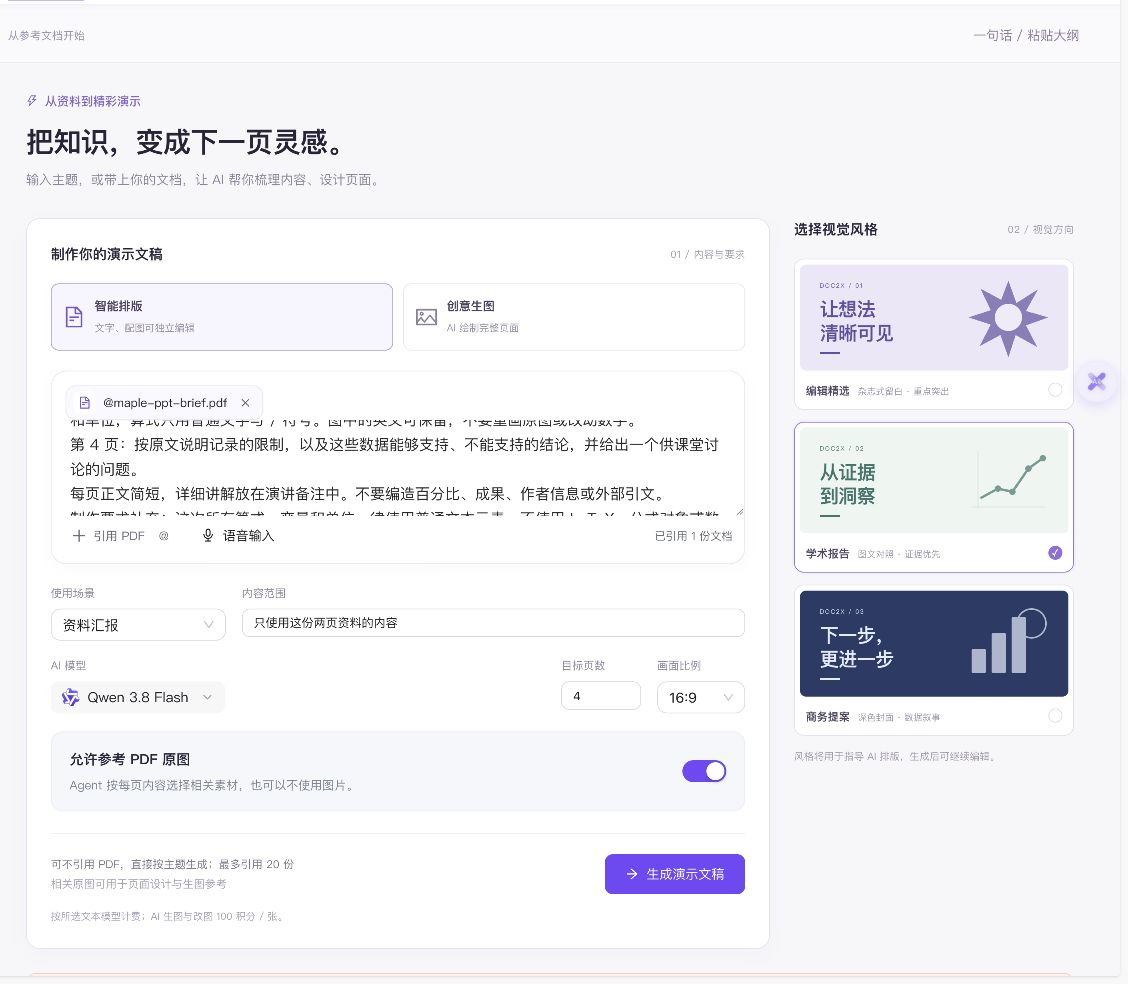Click the 引用 PDF button
The height and width of the screenshot is (984, 1128).
click(109, 536)
